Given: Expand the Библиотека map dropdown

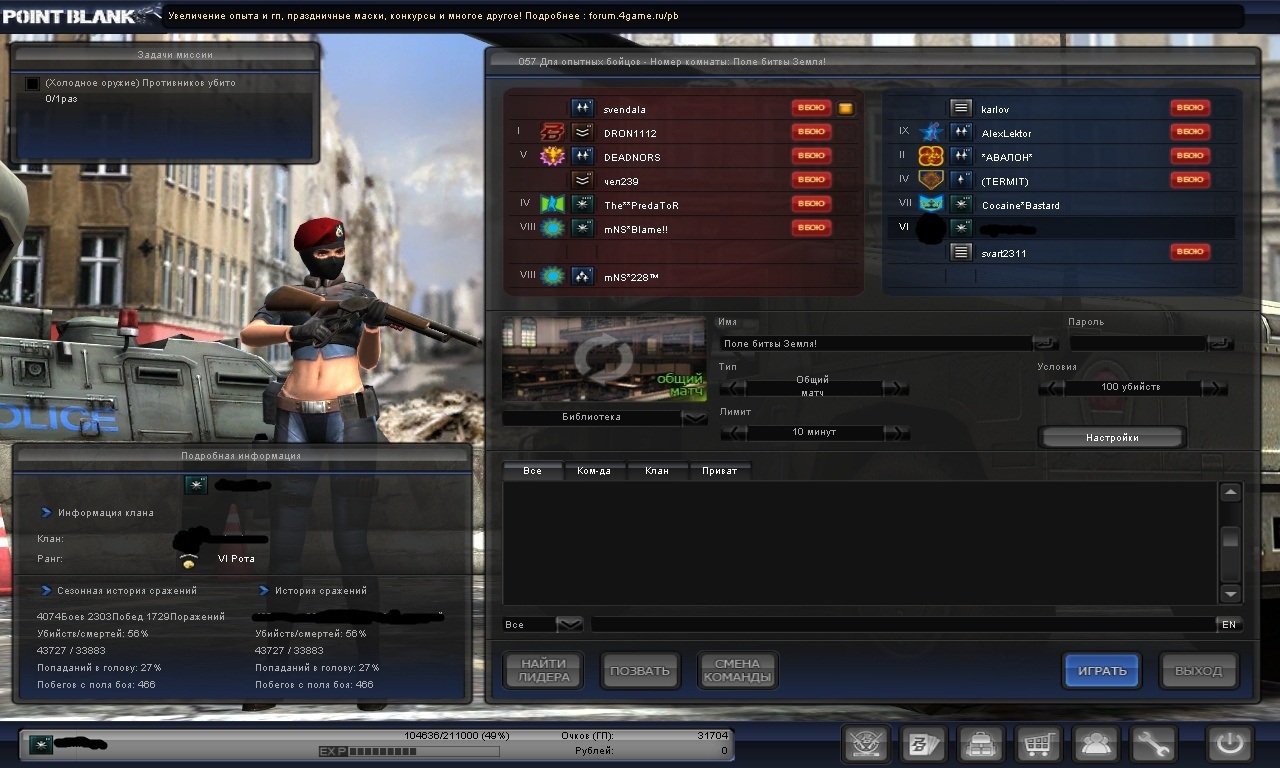Looking at the screenshot, I should [x=694, y=418].
